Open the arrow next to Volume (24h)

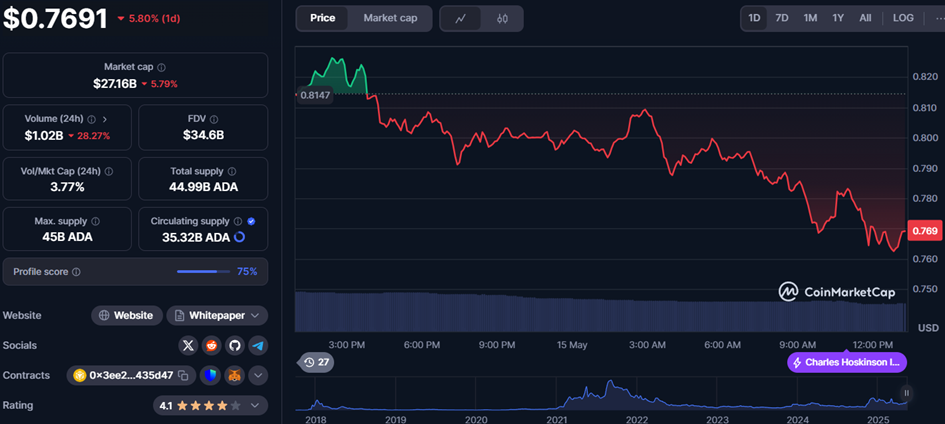[x=104, y=119]
